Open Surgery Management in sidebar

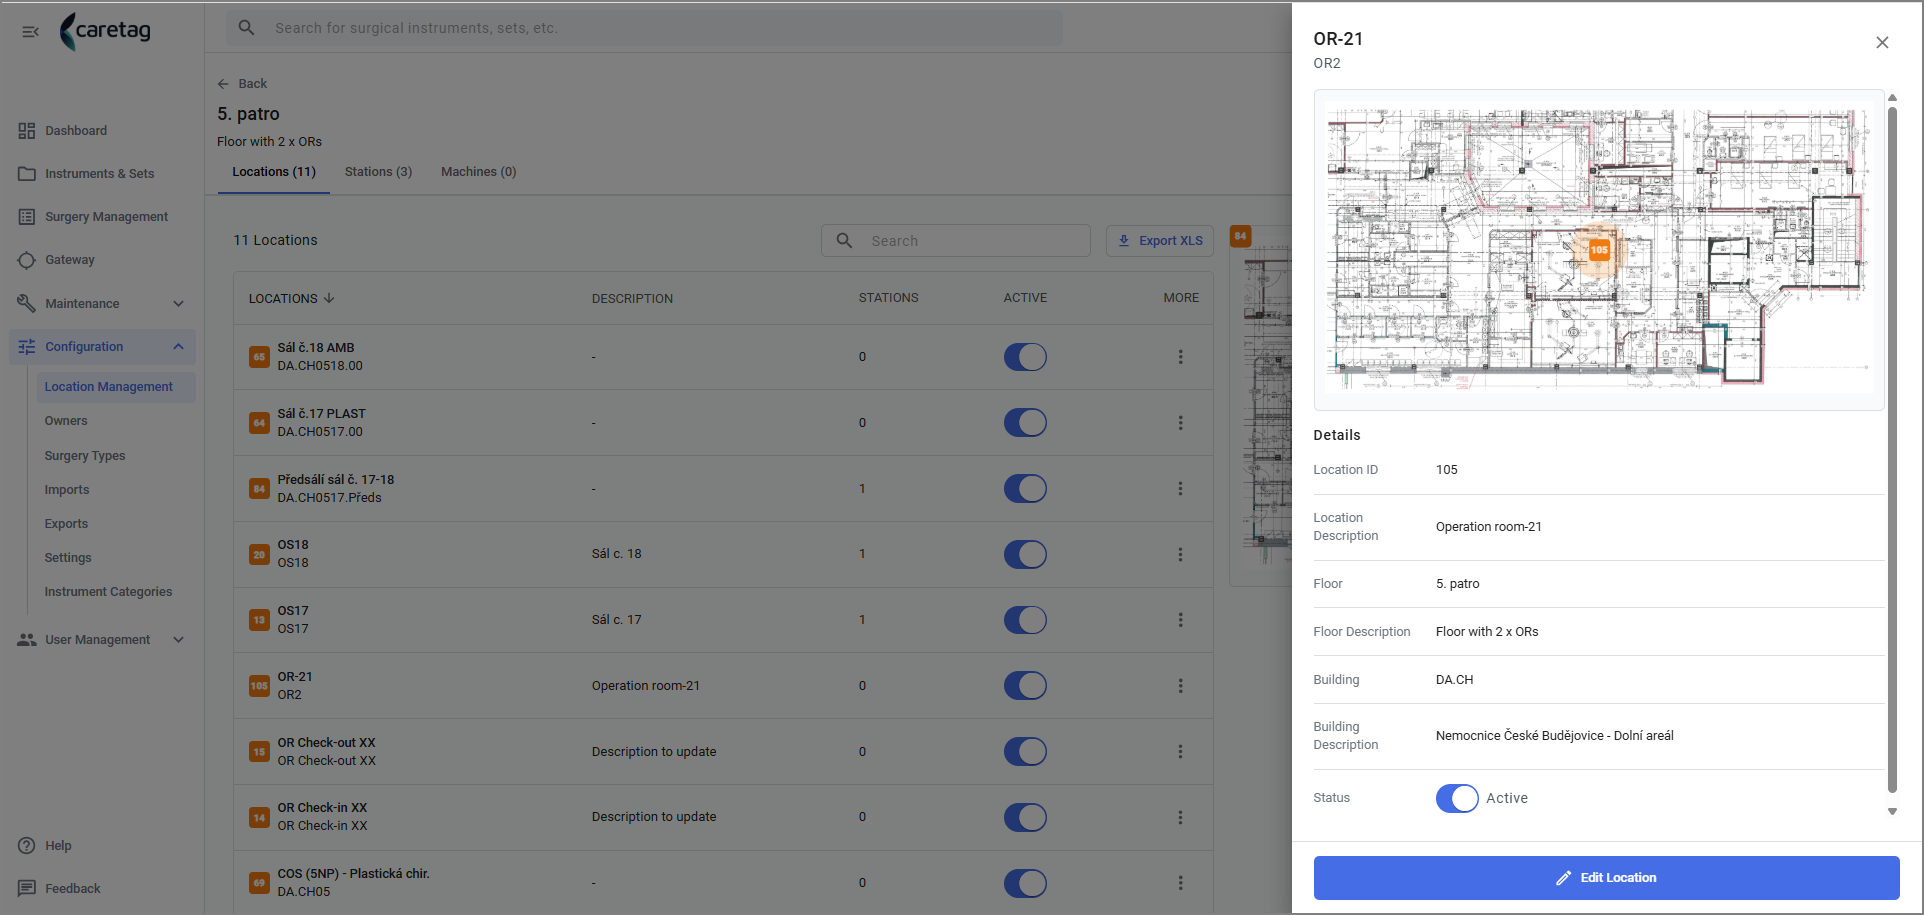(x=106, y=217)
